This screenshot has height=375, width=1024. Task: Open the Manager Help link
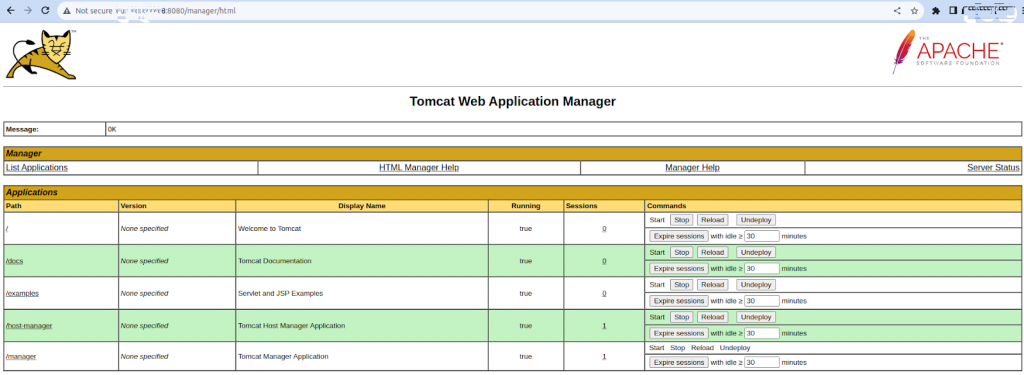pos(692,167)
